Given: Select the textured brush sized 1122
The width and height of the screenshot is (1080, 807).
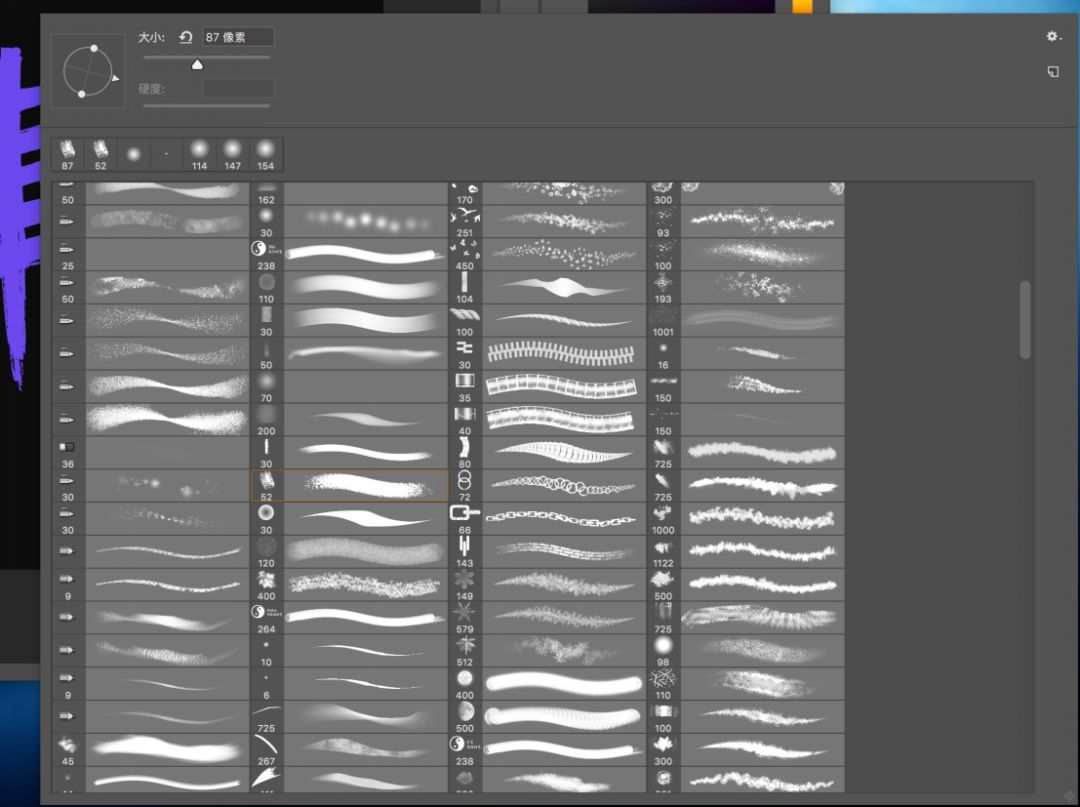Looking at the screenshot, I should coord(663,551).
